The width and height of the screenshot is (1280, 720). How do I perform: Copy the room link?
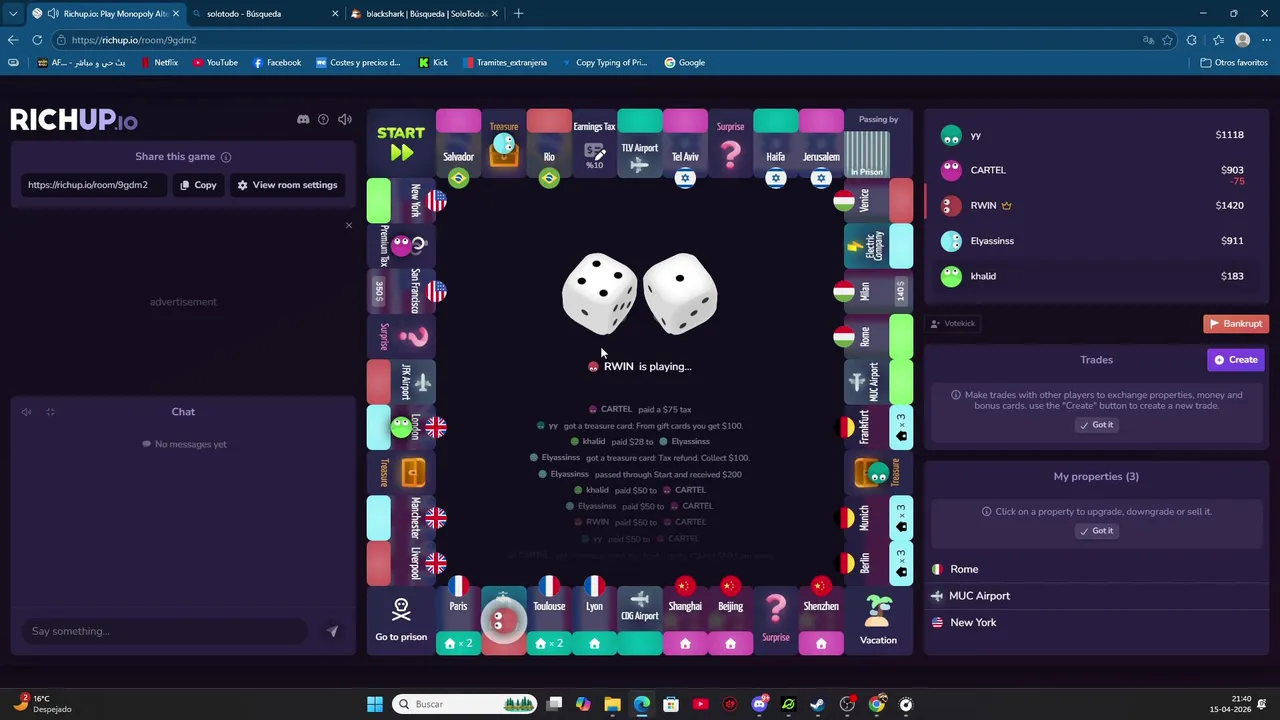[198, 185]
